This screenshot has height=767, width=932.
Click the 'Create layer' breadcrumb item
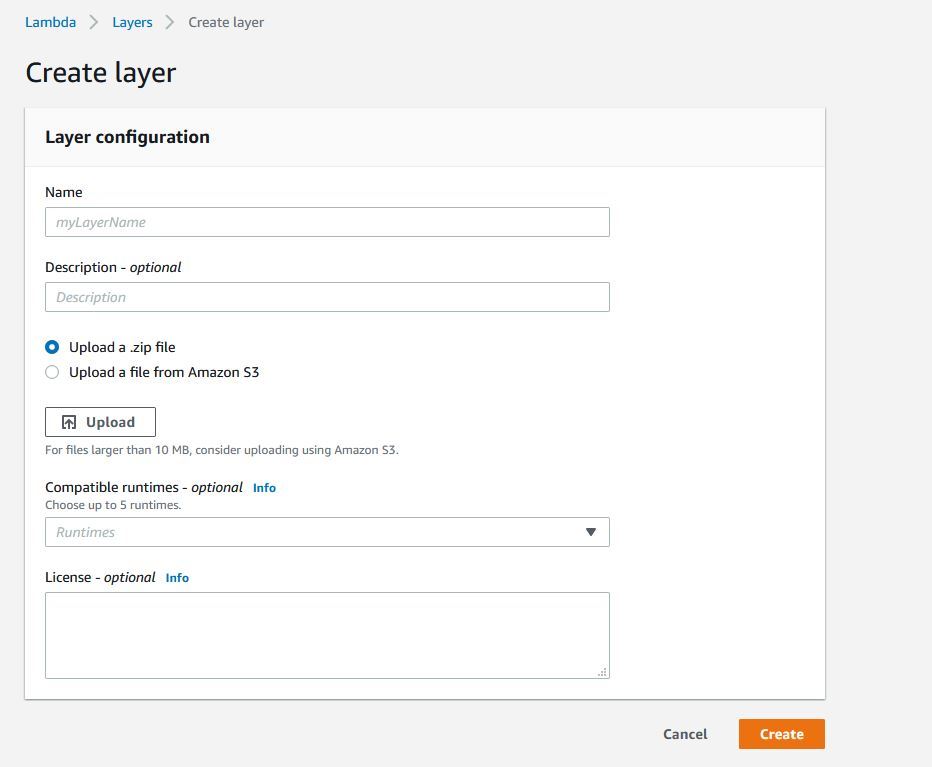[x=226, y=22]
